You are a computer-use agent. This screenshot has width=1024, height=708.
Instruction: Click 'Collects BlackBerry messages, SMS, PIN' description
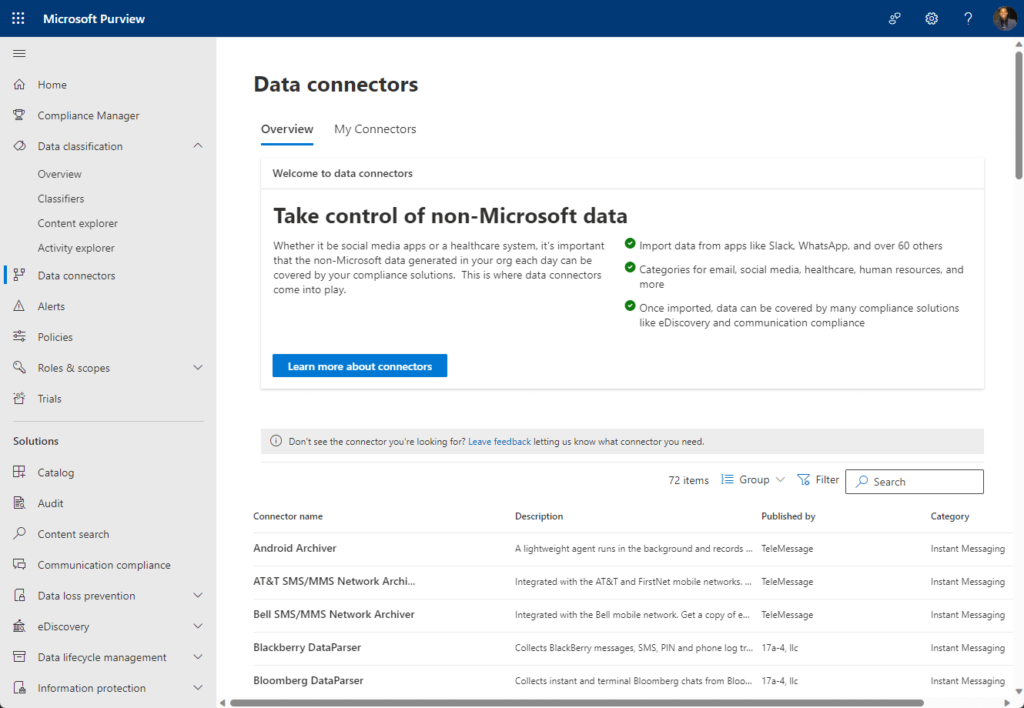click(x=633, y=648)
